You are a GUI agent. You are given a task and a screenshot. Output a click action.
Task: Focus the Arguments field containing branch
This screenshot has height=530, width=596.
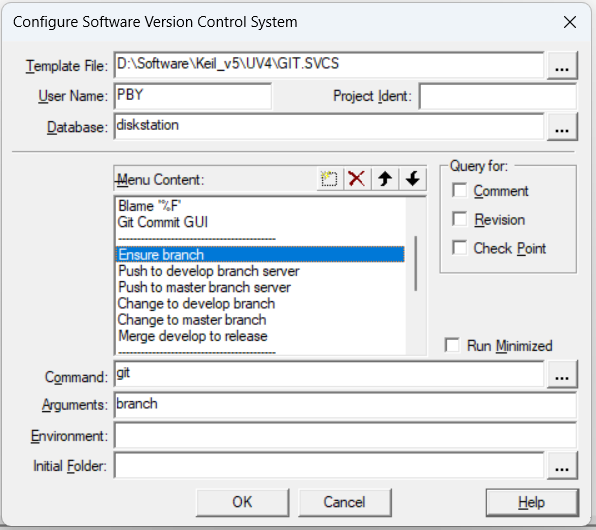[345, 405]
